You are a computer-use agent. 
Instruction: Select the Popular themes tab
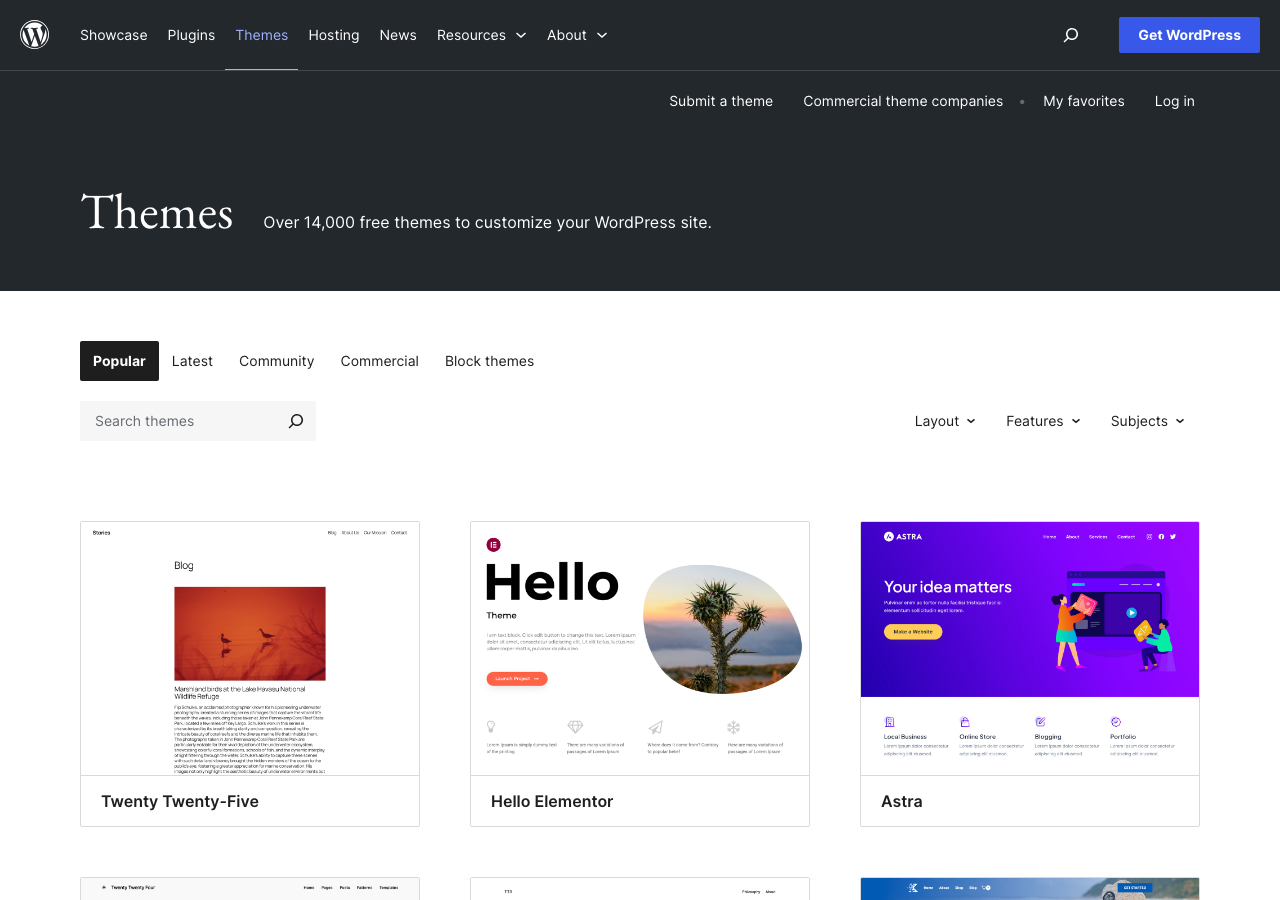(x=119, y=361)
